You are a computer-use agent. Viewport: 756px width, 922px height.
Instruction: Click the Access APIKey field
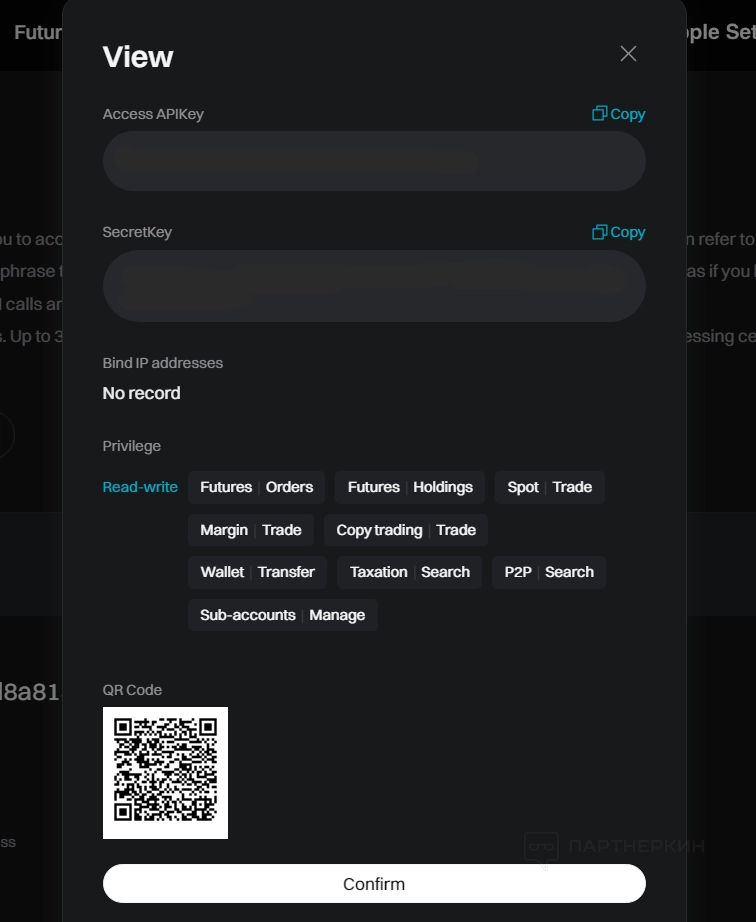pyautogui.click(x=374, y=161)
